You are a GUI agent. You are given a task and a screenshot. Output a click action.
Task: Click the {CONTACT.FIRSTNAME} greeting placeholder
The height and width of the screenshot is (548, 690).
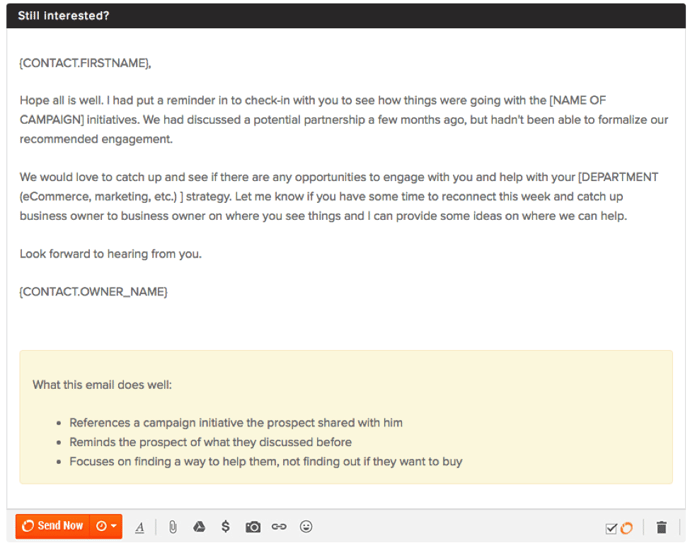tap(85, 63)
